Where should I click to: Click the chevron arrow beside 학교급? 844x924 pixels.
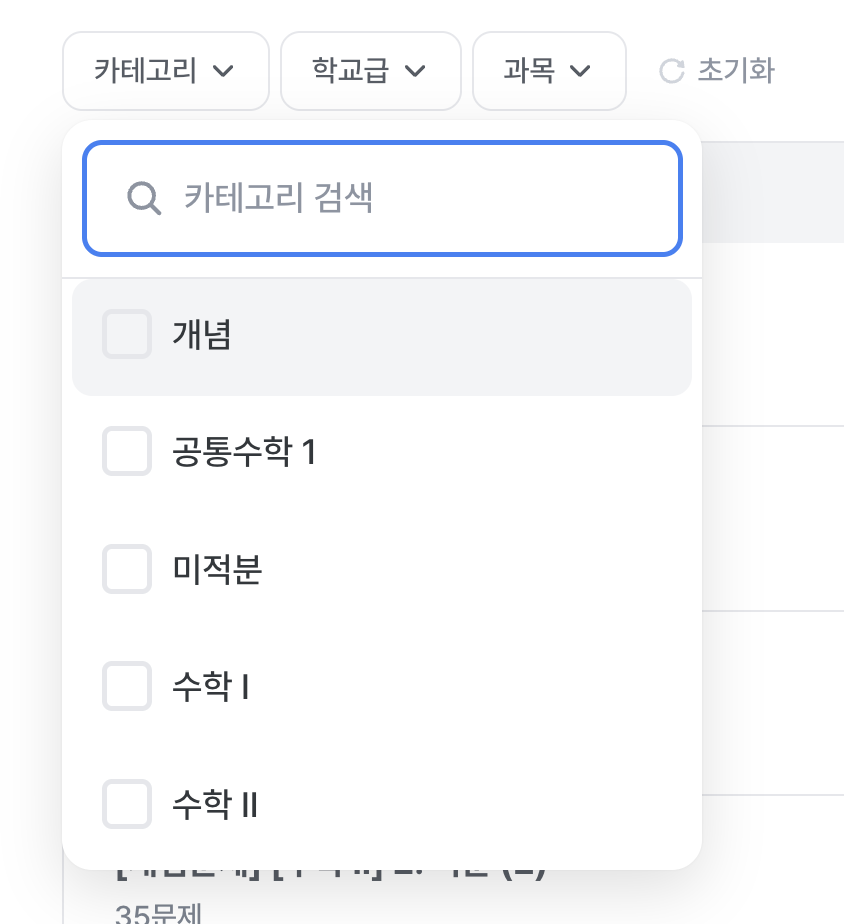pos(415,71)
